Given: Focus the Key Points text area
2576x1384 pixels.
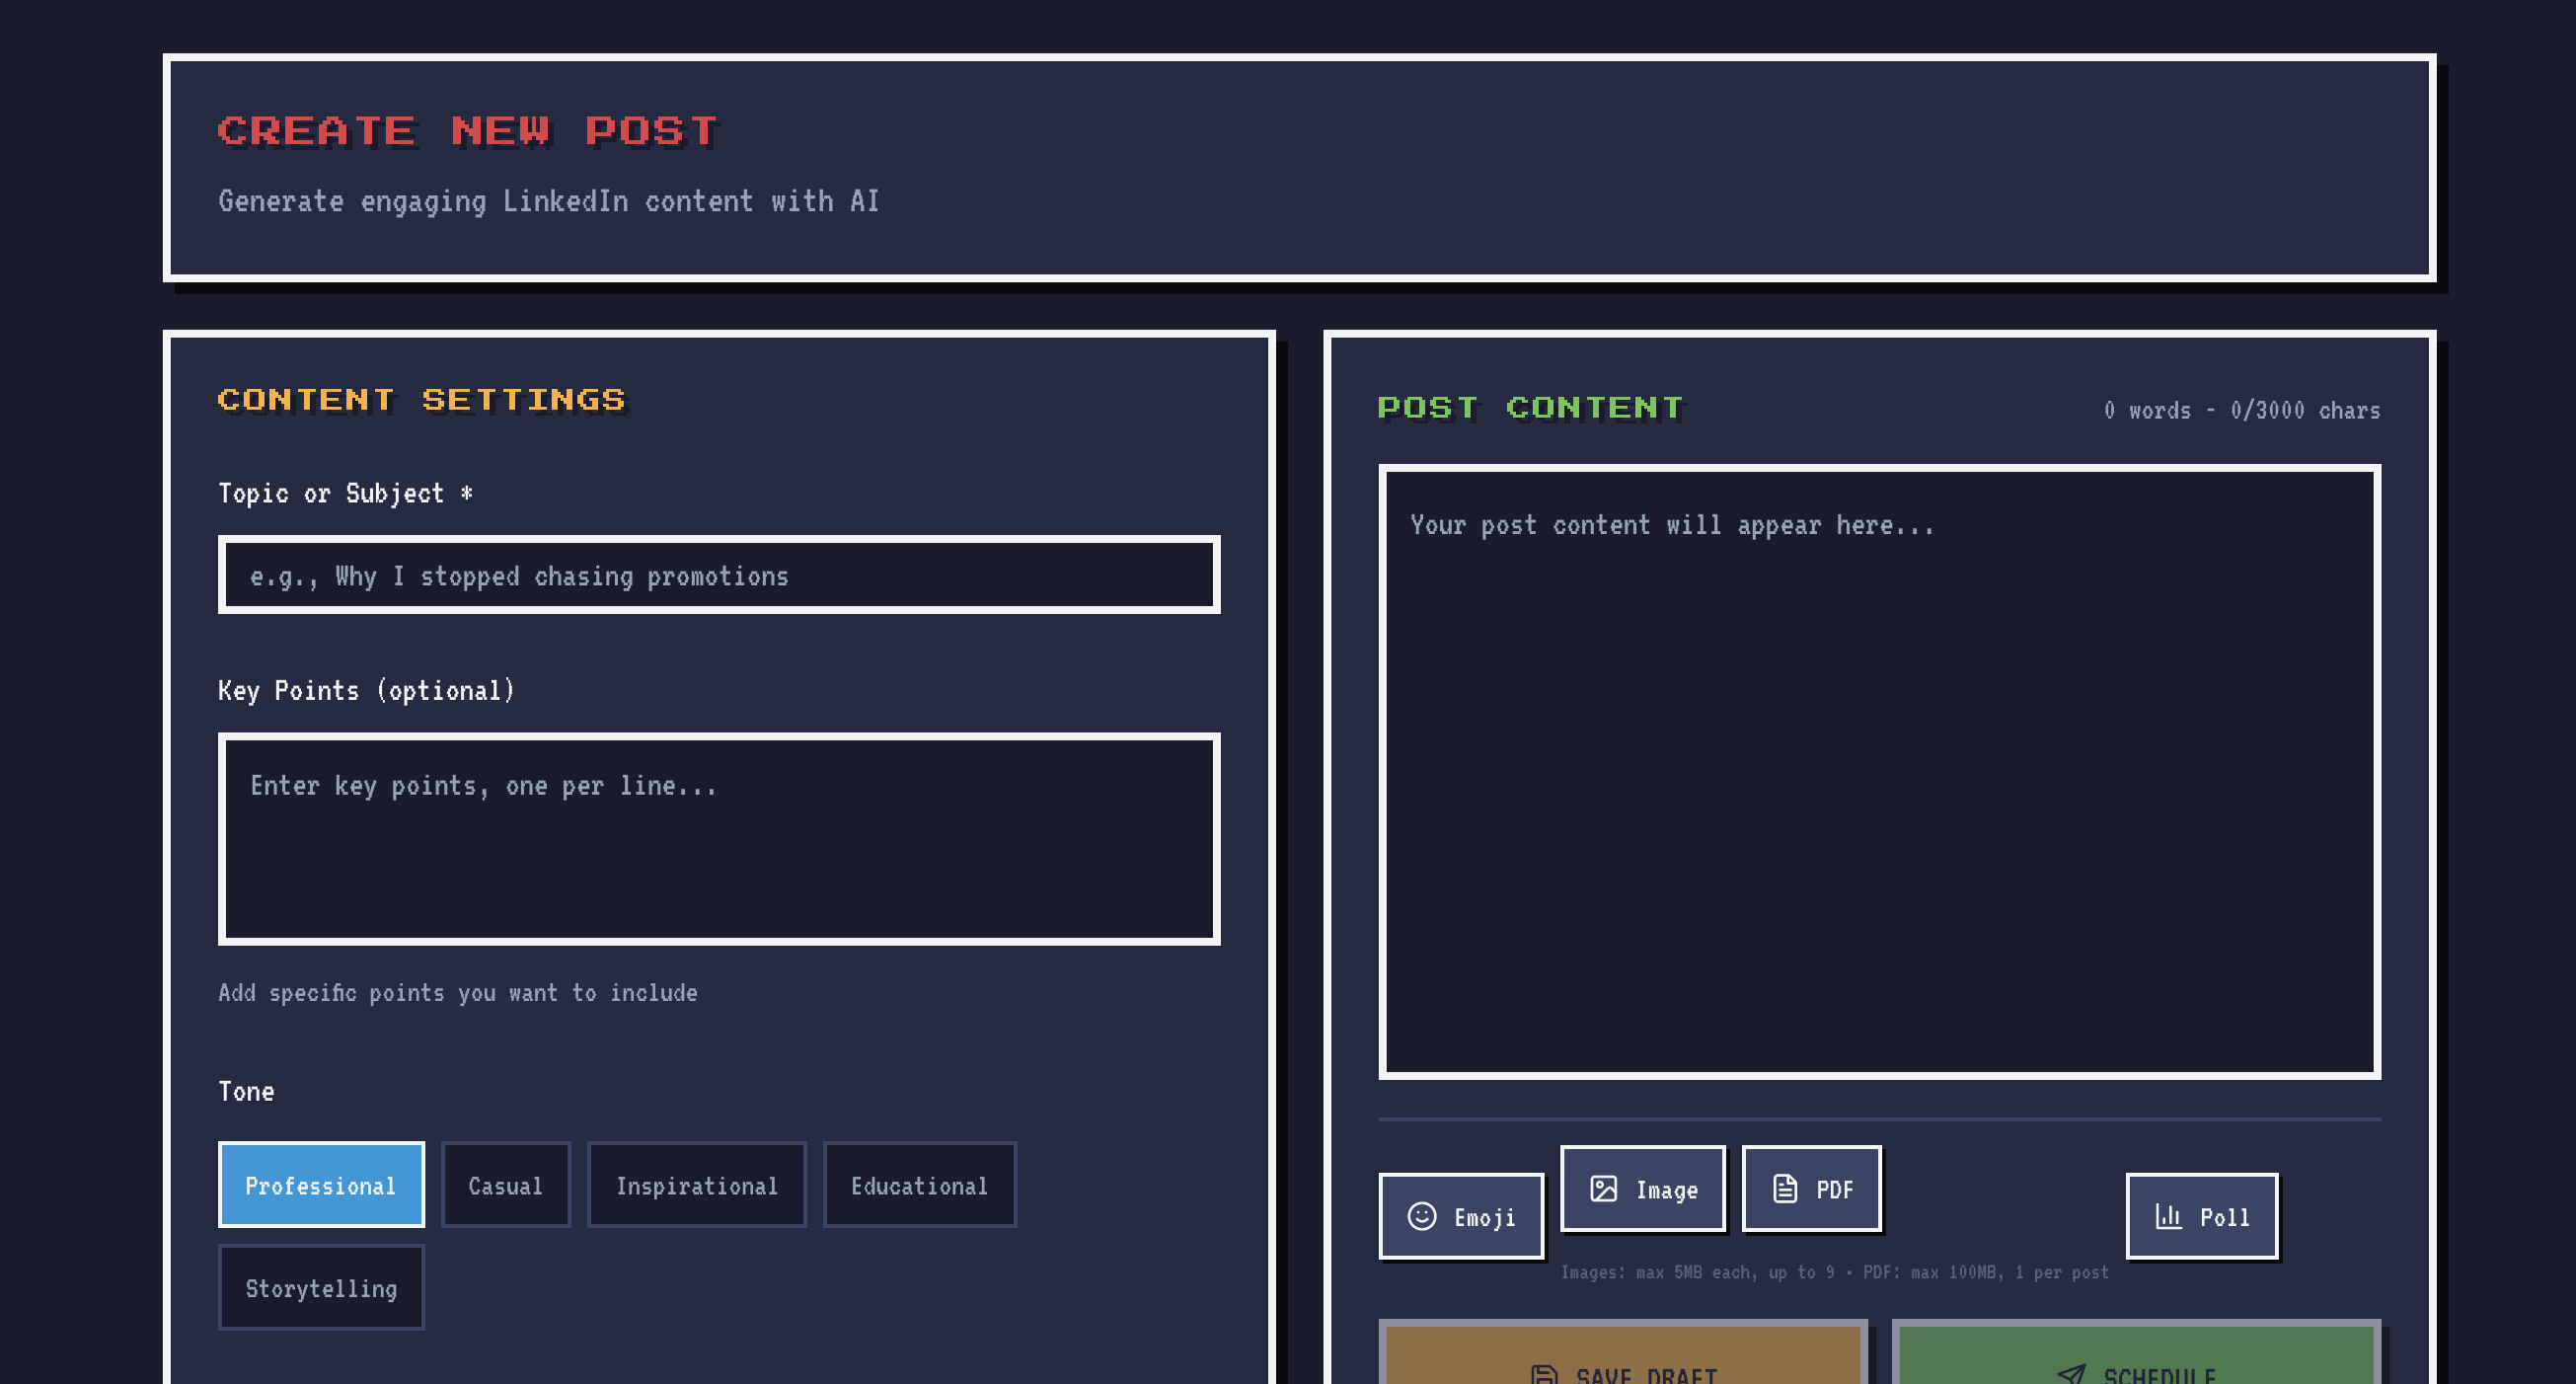Looking at the screenshot, I should coord(718,840).
